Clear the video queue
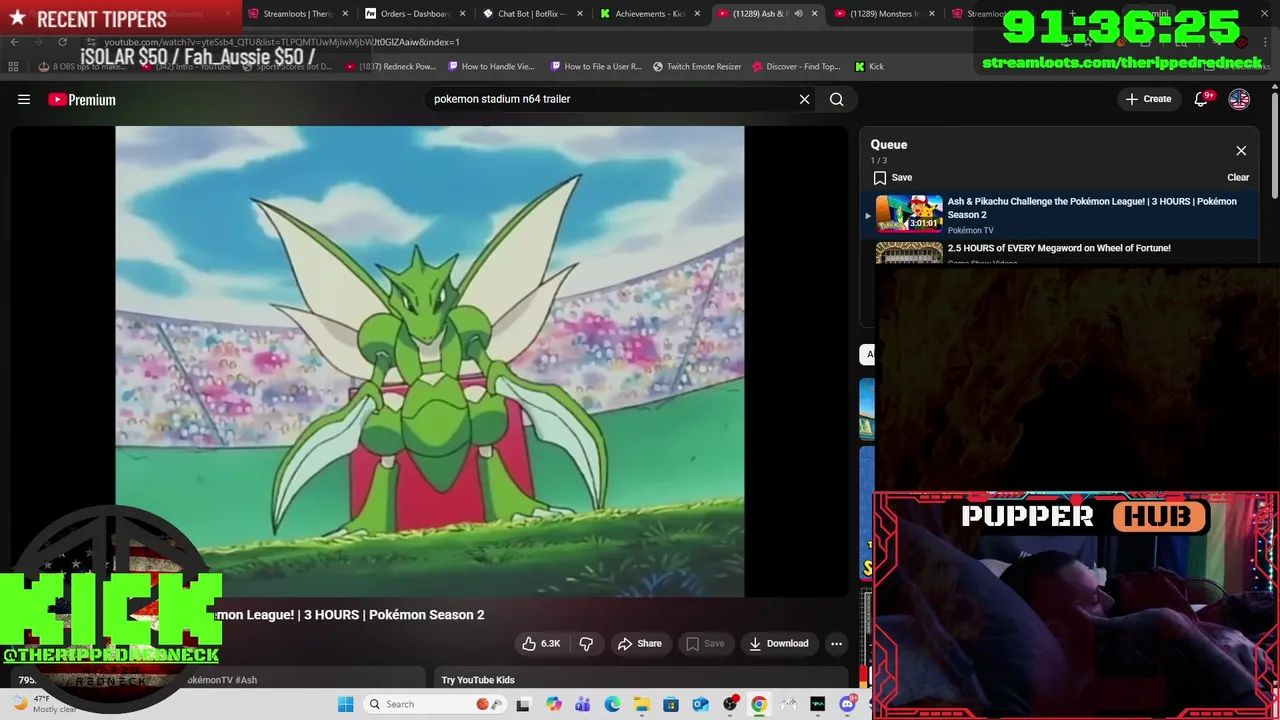Screen dimensions: 1280x720 tap(1238, 177)
